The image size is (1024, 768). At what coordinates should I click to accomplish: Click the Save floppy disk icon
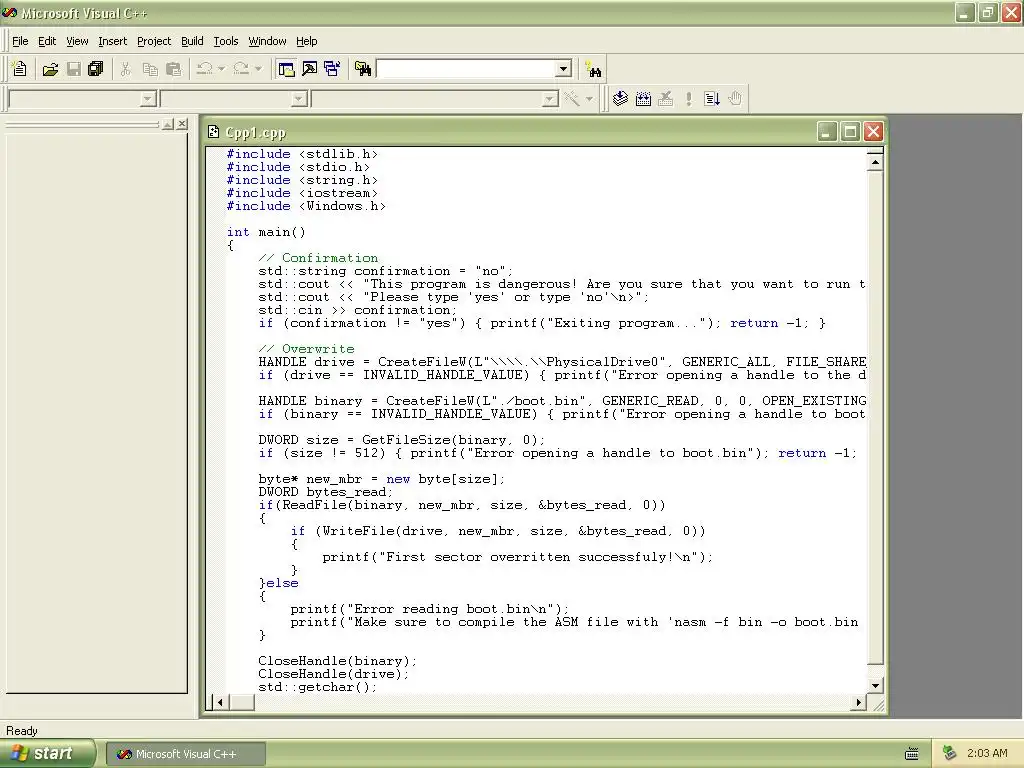[x=74, y=69]
